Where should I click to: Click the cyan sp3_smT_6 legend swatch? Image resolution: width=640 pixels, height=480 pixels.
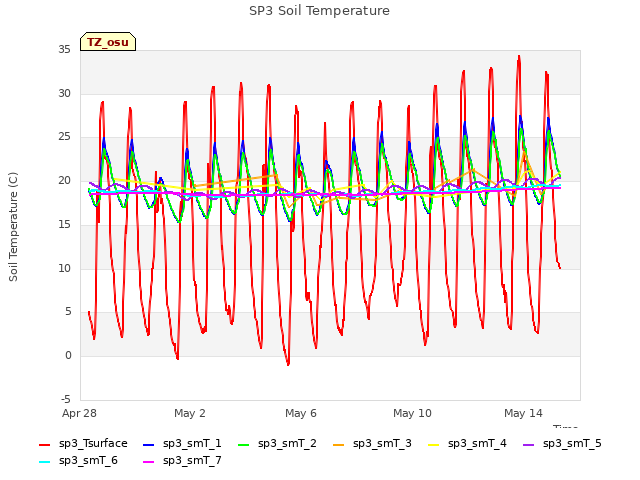[x=44, y=462]
